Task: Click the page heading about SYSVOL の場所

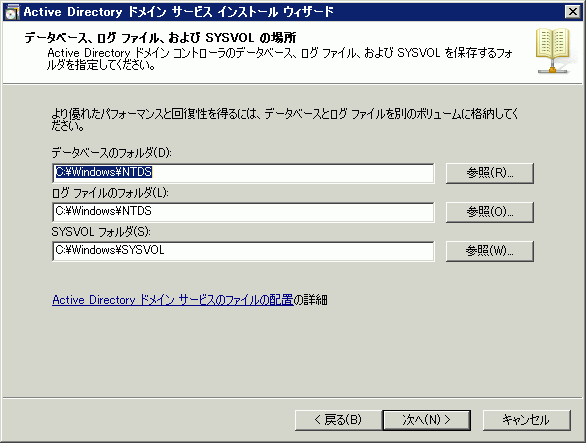Action: click(160, 38)
